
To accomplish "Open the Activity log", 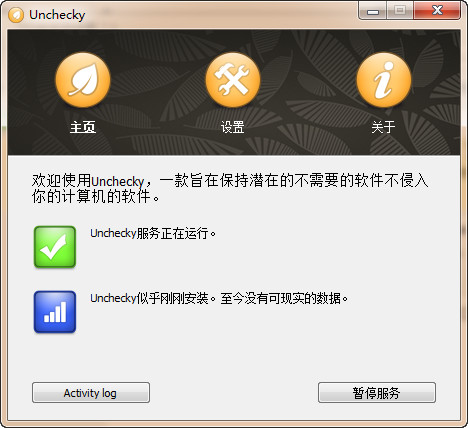I will [91, 393].
